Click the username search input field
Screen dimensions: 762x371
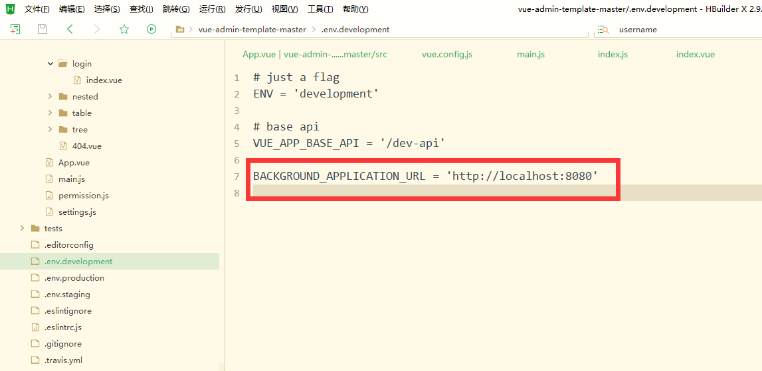(680, 30)
